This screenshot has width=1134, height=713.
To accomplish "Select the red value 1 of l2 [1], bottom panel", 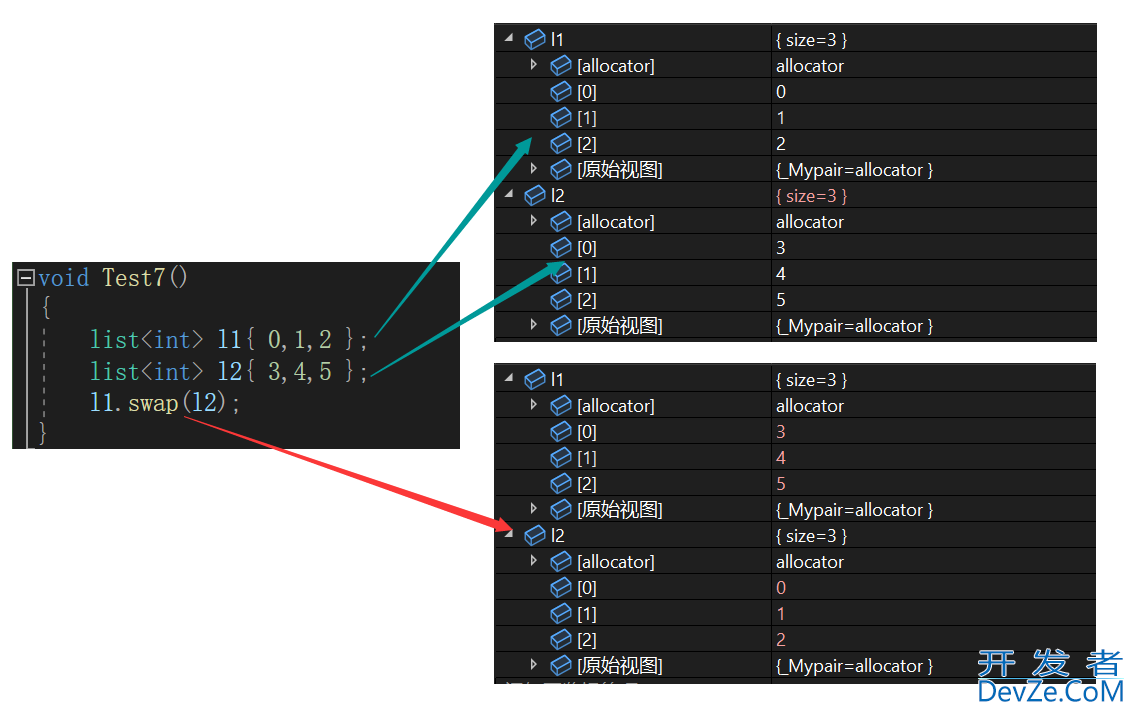I will click(x=781, y=614).
